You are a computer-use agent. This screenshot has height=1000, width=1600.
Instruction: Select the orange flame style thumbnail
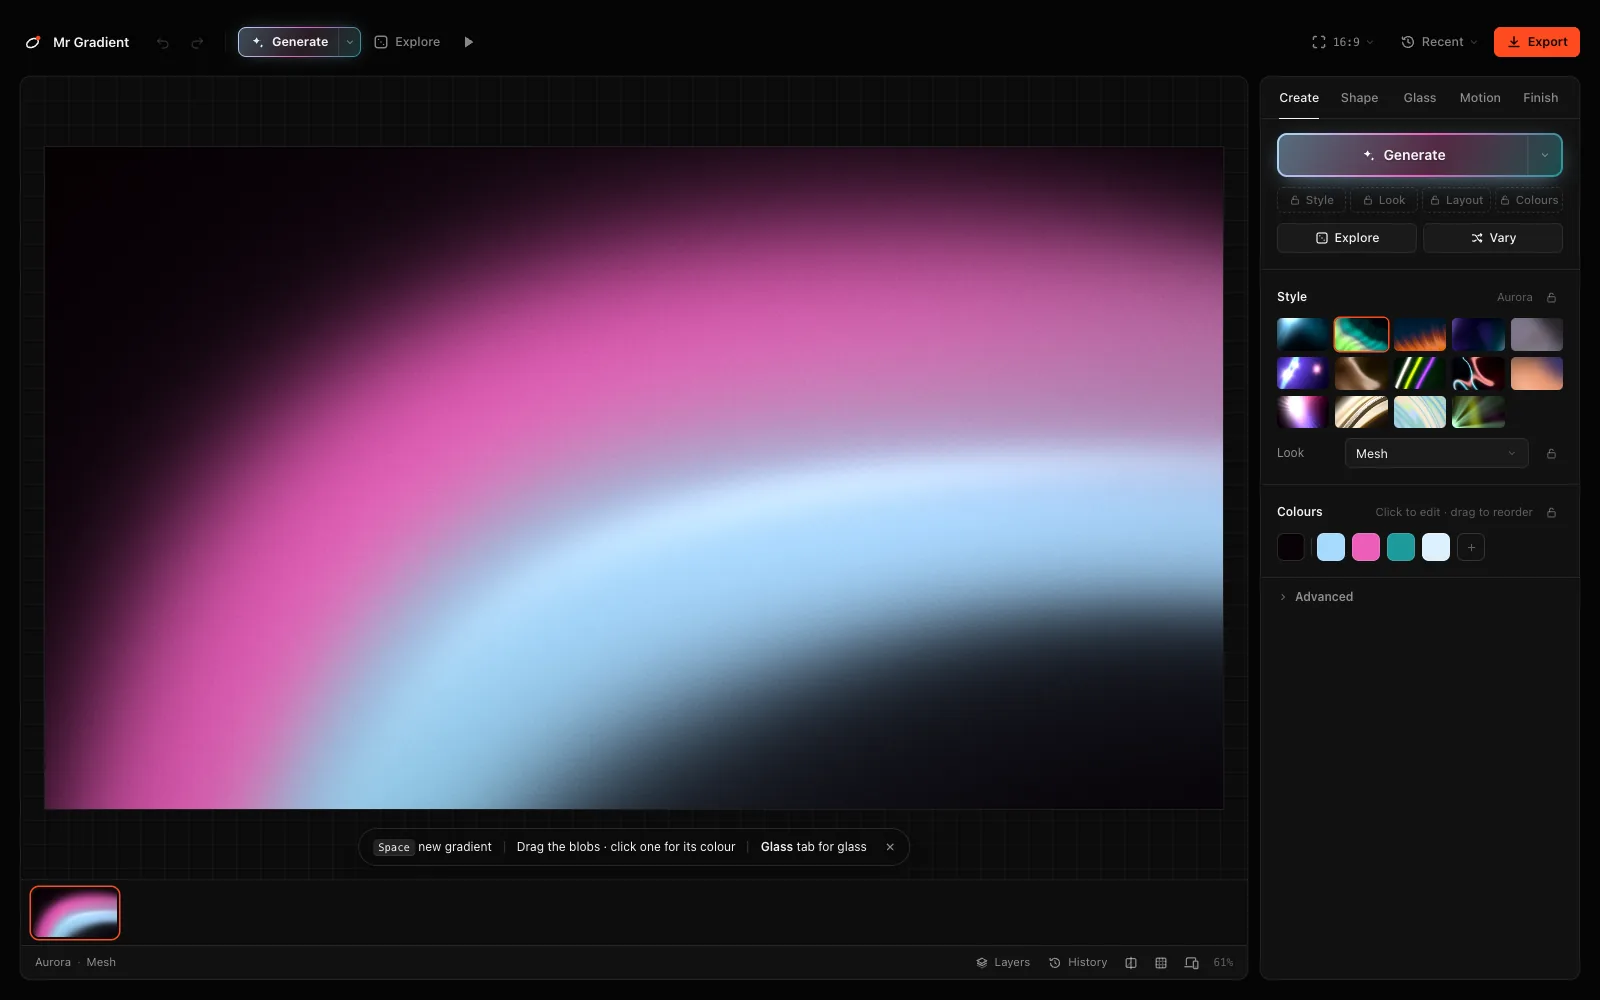coord(1420,335)
